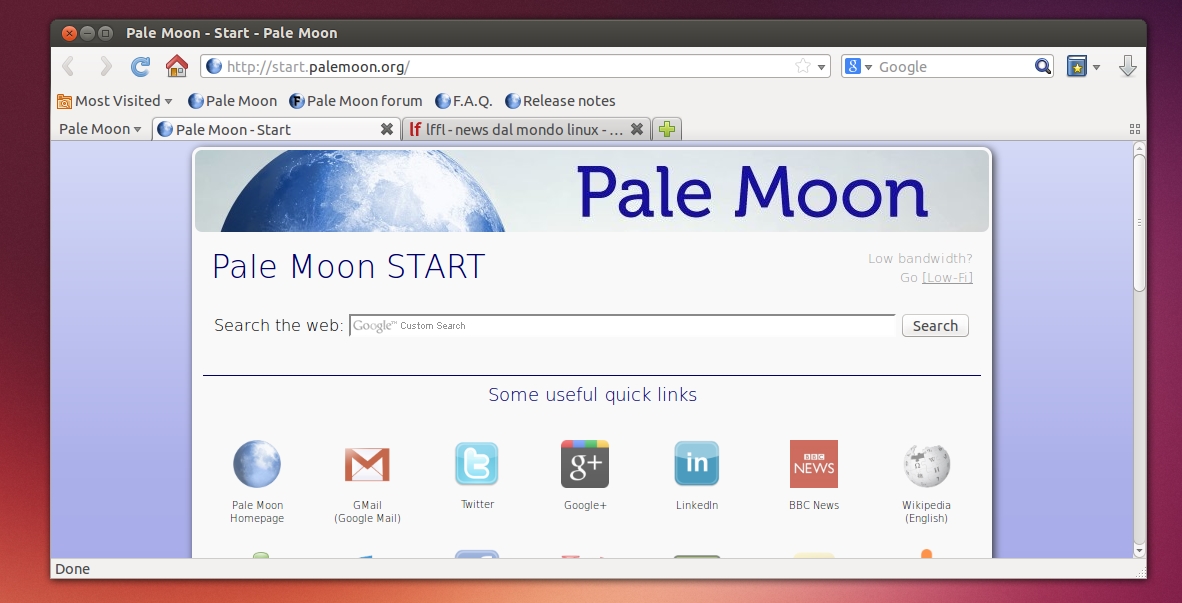Open the Bookmarks menu button
1182x603 pixels.
[x=1076, y=66]
